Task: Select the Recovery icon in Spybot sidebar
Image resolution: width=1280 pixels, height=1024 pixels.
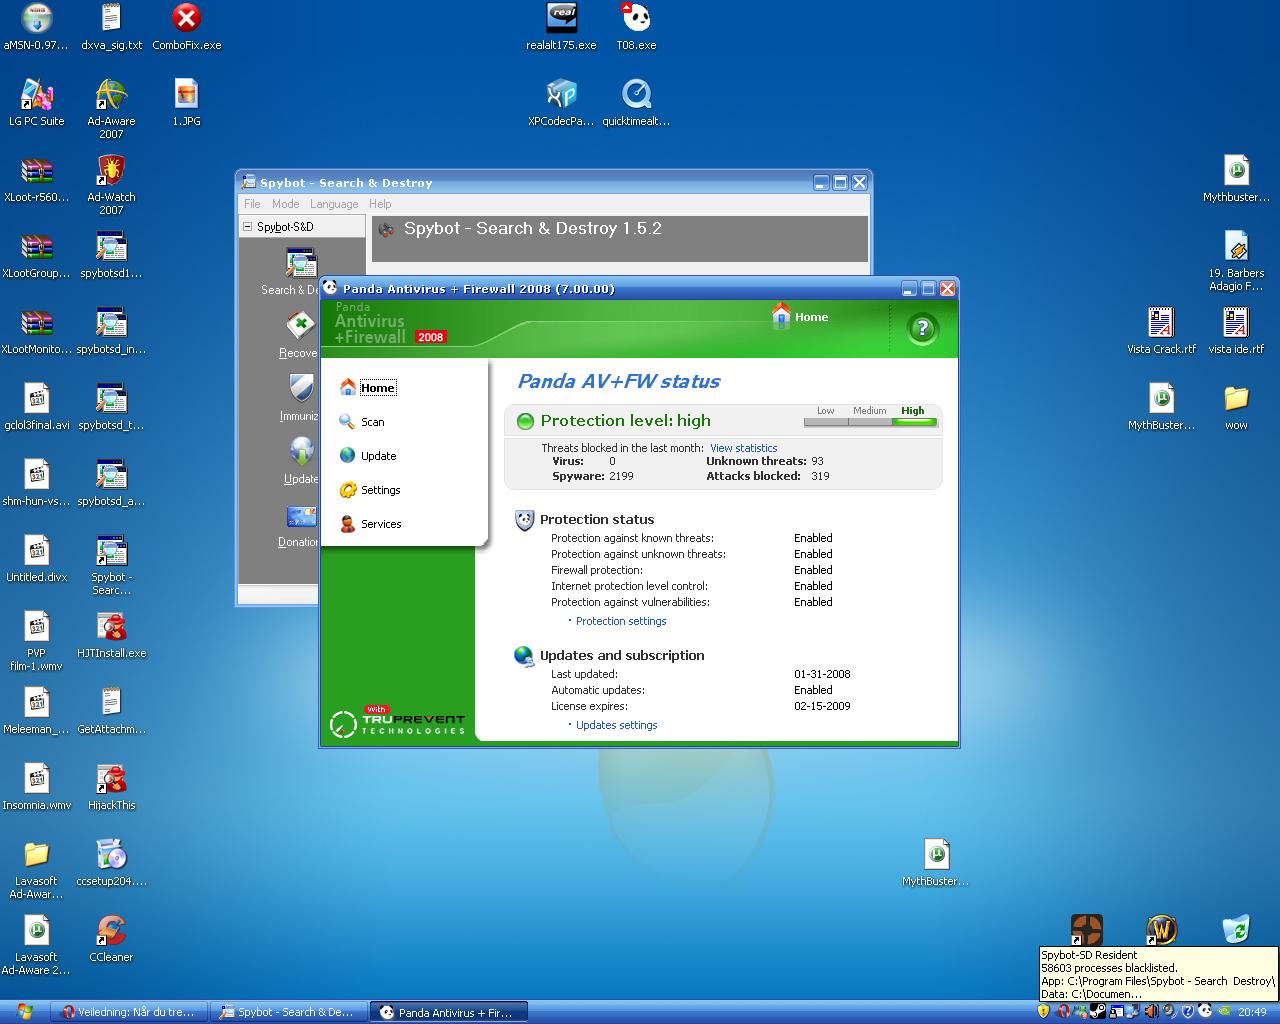Action: (x=300, y=326)
